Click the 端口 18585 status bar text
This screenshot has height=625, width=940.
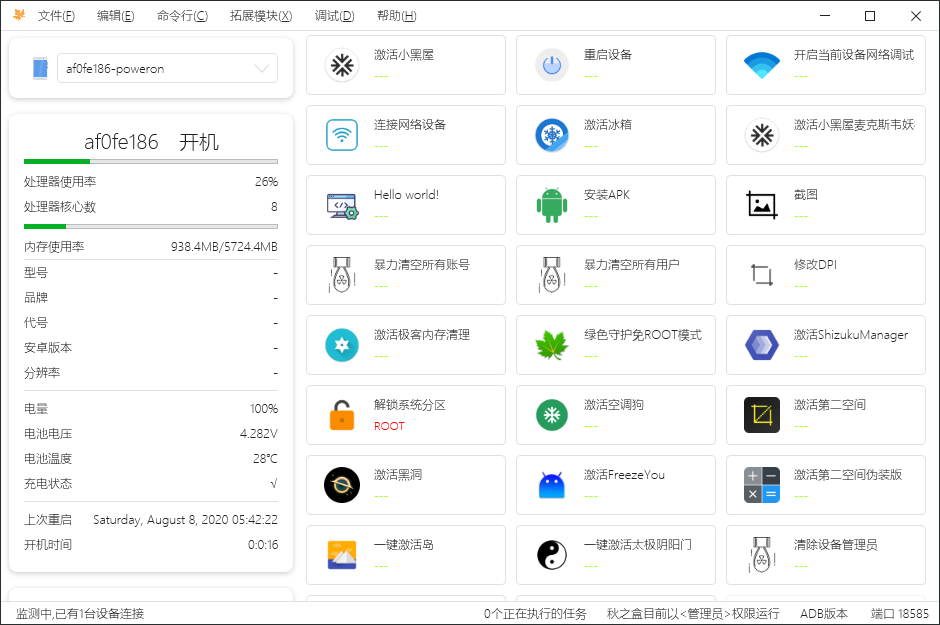899,613
